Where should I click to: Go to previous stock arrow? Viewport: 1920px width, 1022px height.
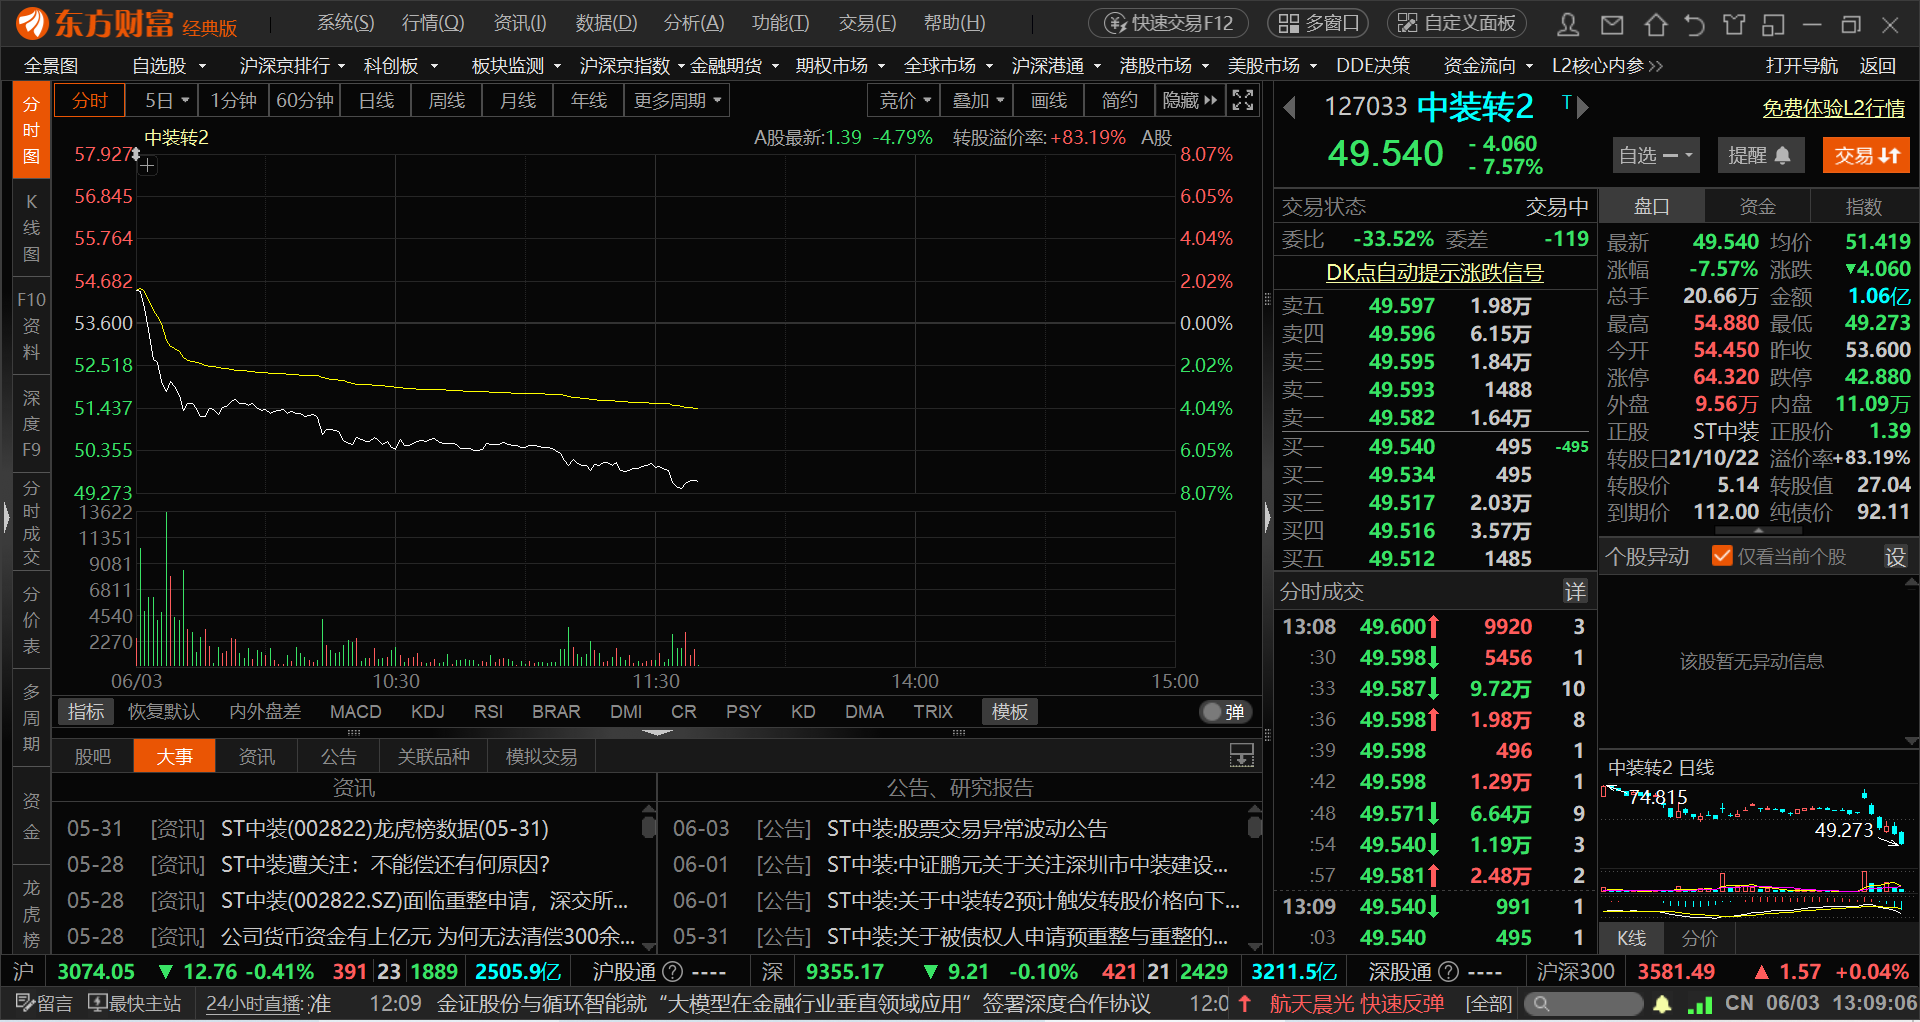(x=1290, y=107)
